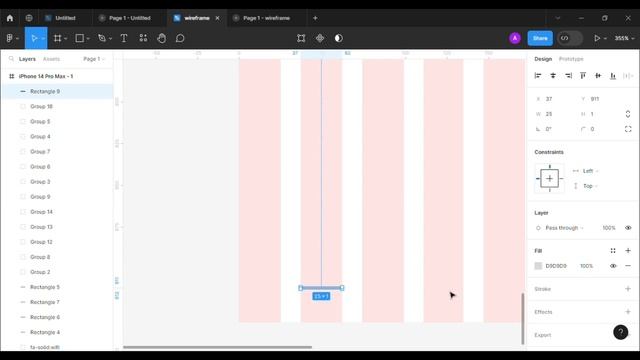Open a new tab with plus button
Screen dimensions: 640x360
click(315, 18)
